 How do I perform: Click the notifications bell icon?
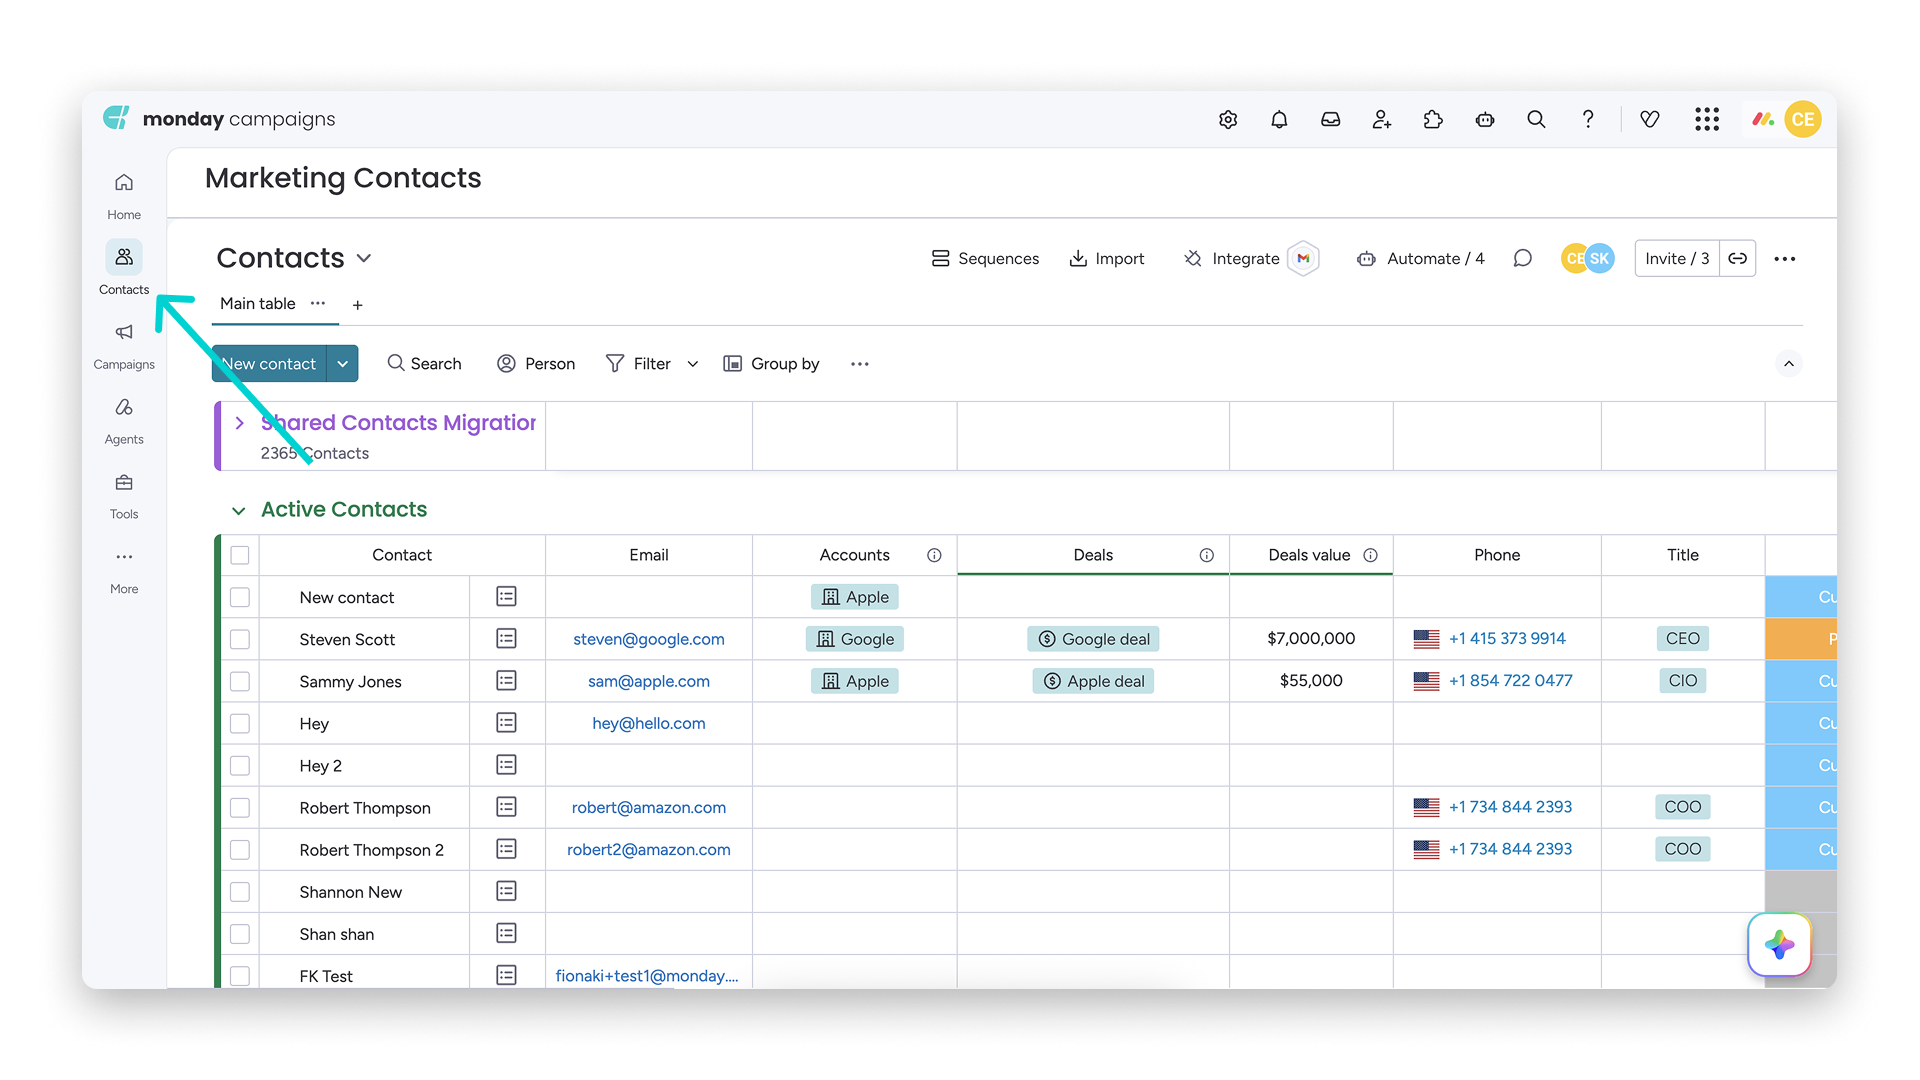click(x=1279, y=120)
